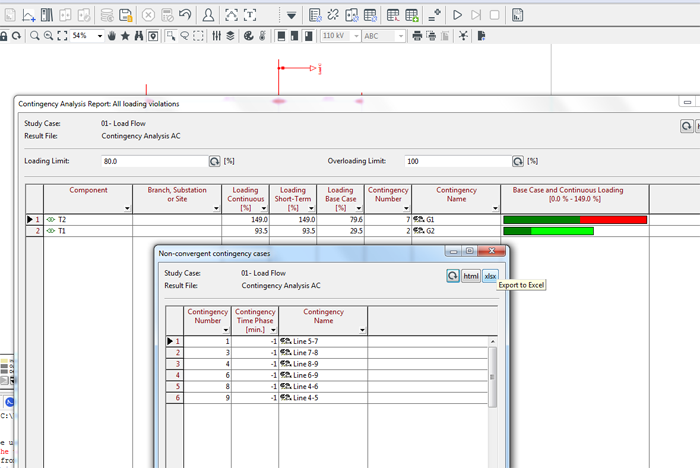Click the play execute button in toolbar
The height and width of the screenshot is (468, 700).
pyautogui.click(x=457, y=15)
